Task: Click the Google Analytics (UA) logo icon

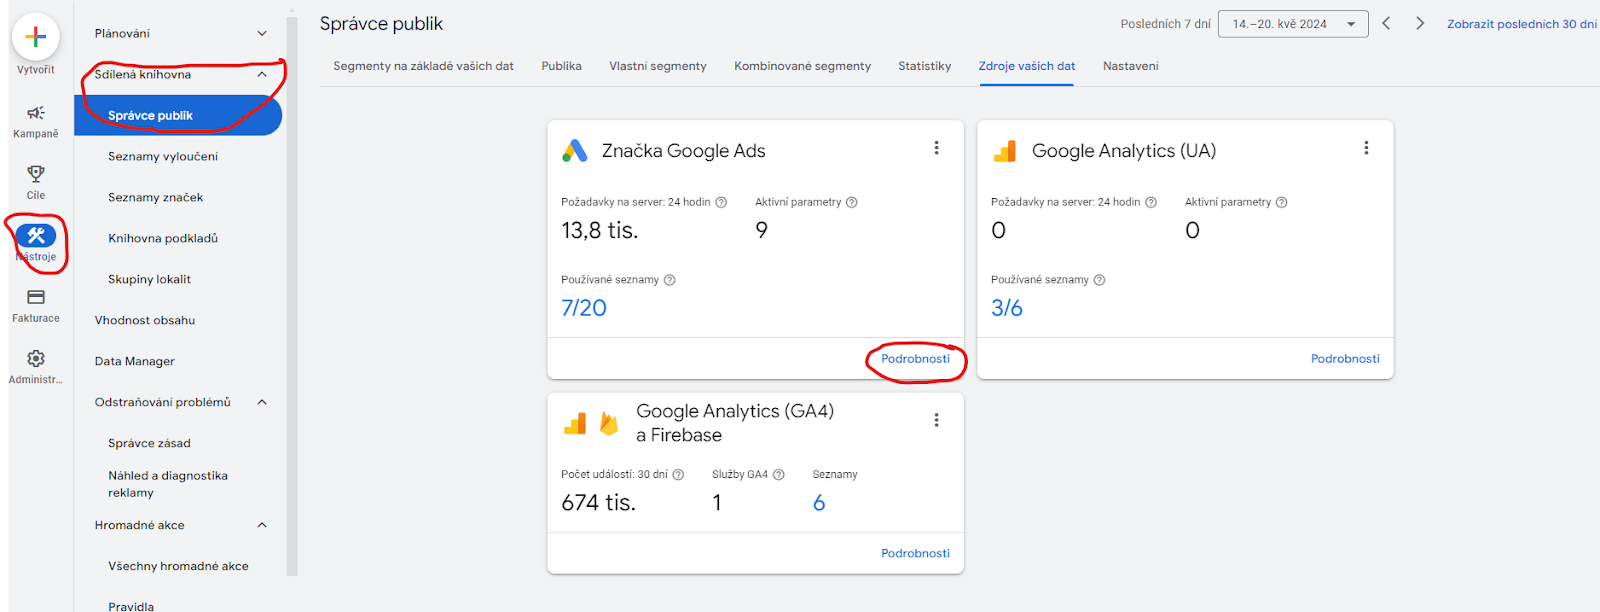Action: (x=1005, y=151)
